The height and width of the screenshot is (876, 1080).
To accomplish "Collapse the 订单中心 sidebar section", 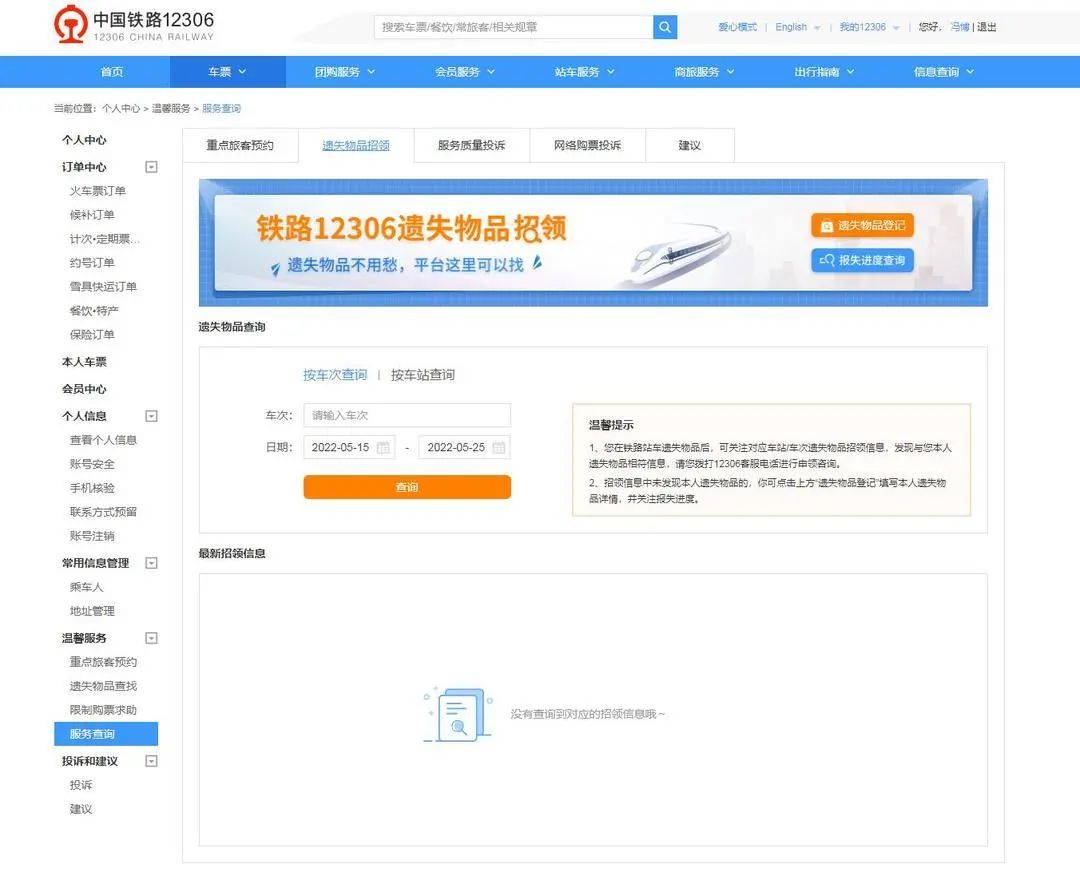I will [x=152, y=167].
